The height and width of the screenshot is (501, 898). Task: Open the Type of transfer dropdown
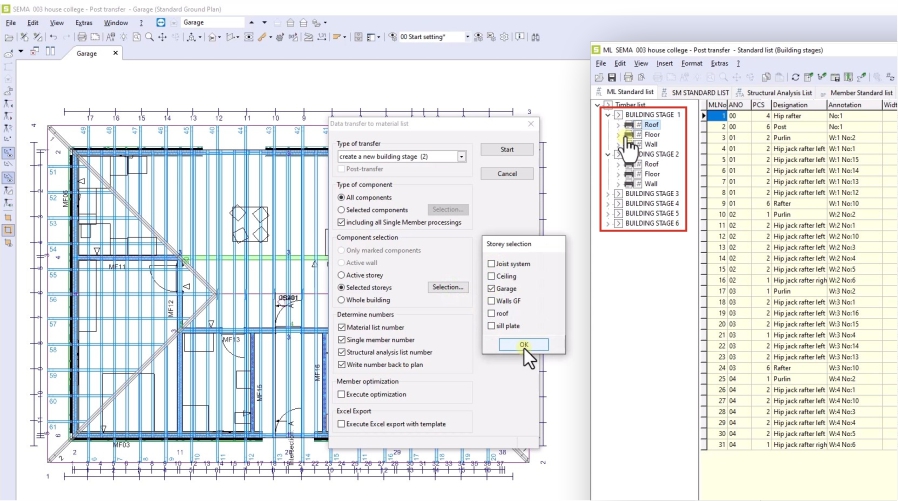coord(461,157)
